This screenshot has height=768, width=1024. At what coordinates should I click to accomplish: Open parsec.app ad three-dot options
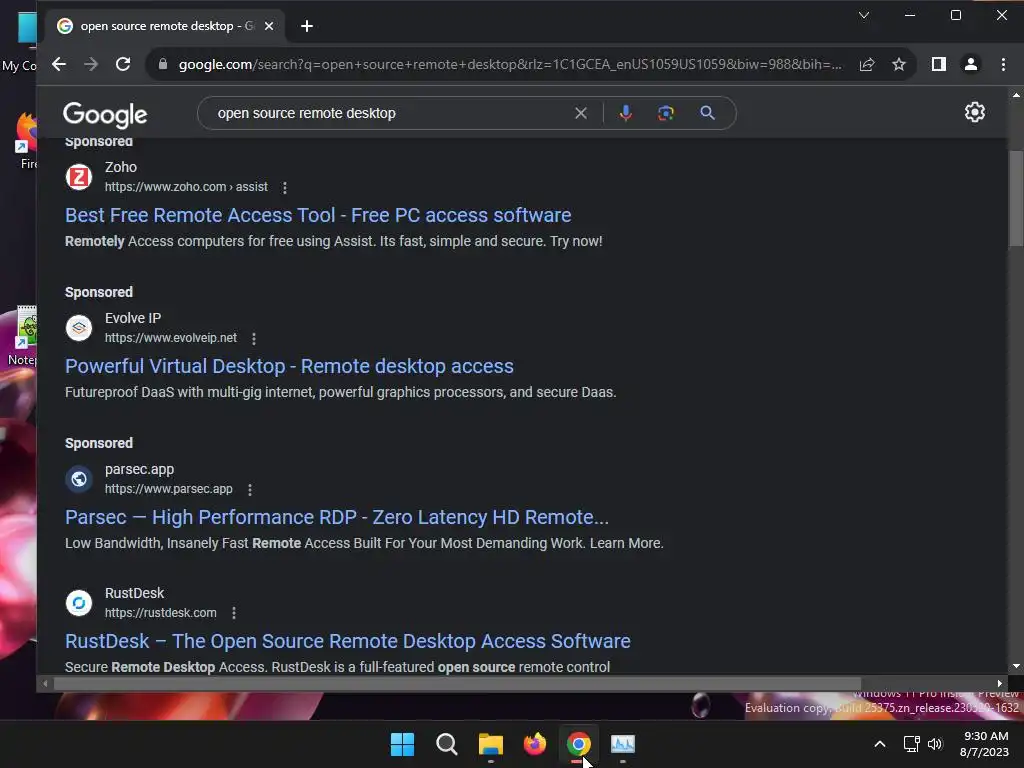[249, 489]
